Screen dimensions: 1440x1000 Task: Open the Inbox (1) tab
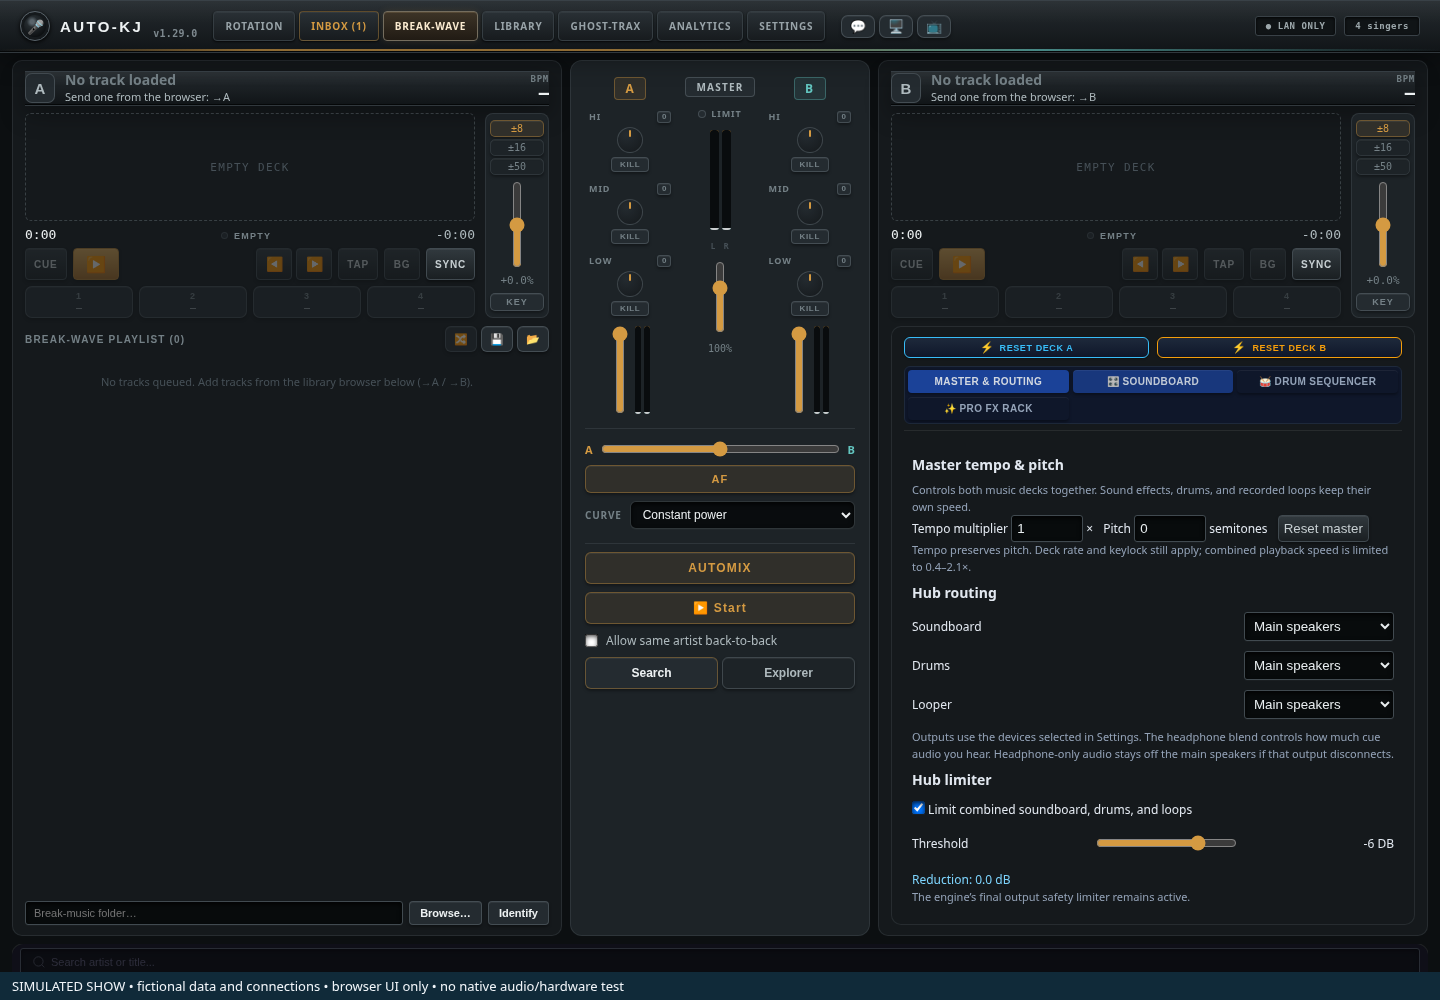339,26
